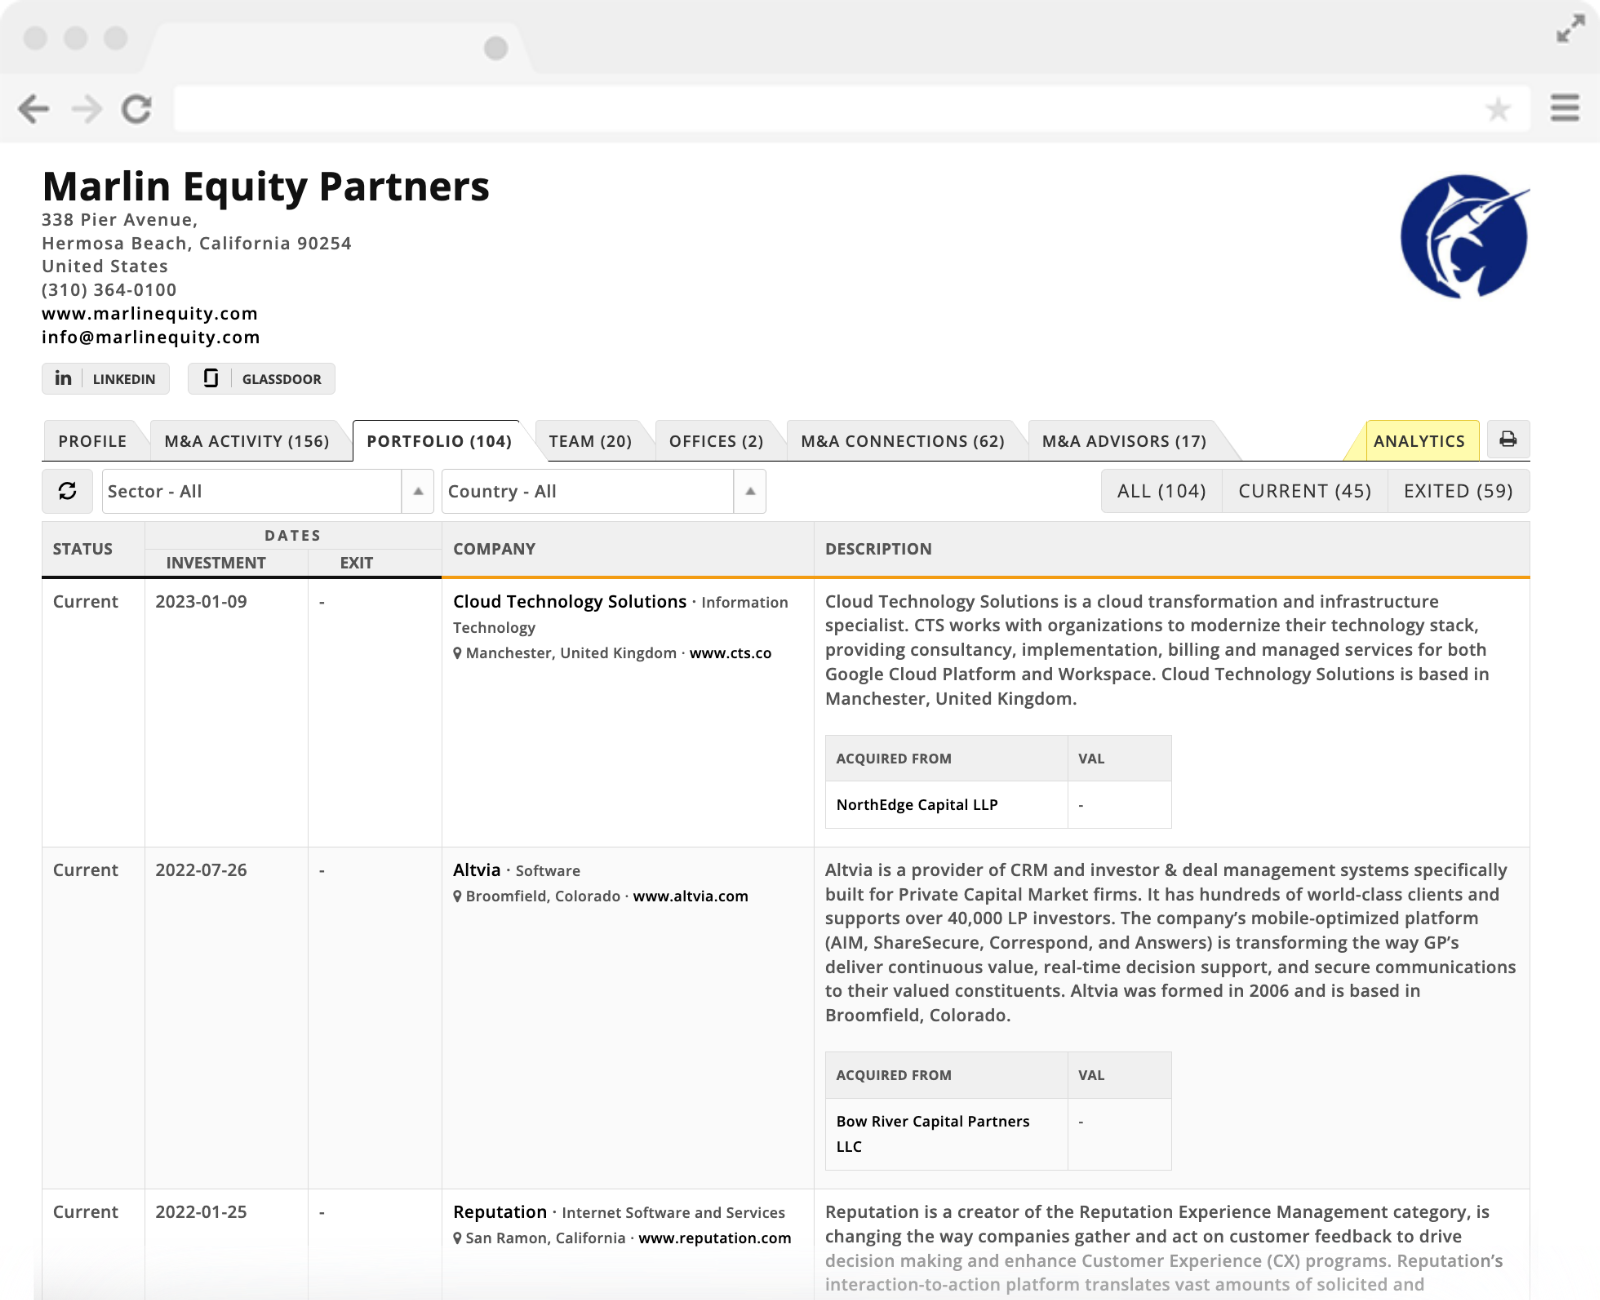The image size is (1600, 1300).
Task: Open the ANALYTICS tab
Action: [1420, 440]
